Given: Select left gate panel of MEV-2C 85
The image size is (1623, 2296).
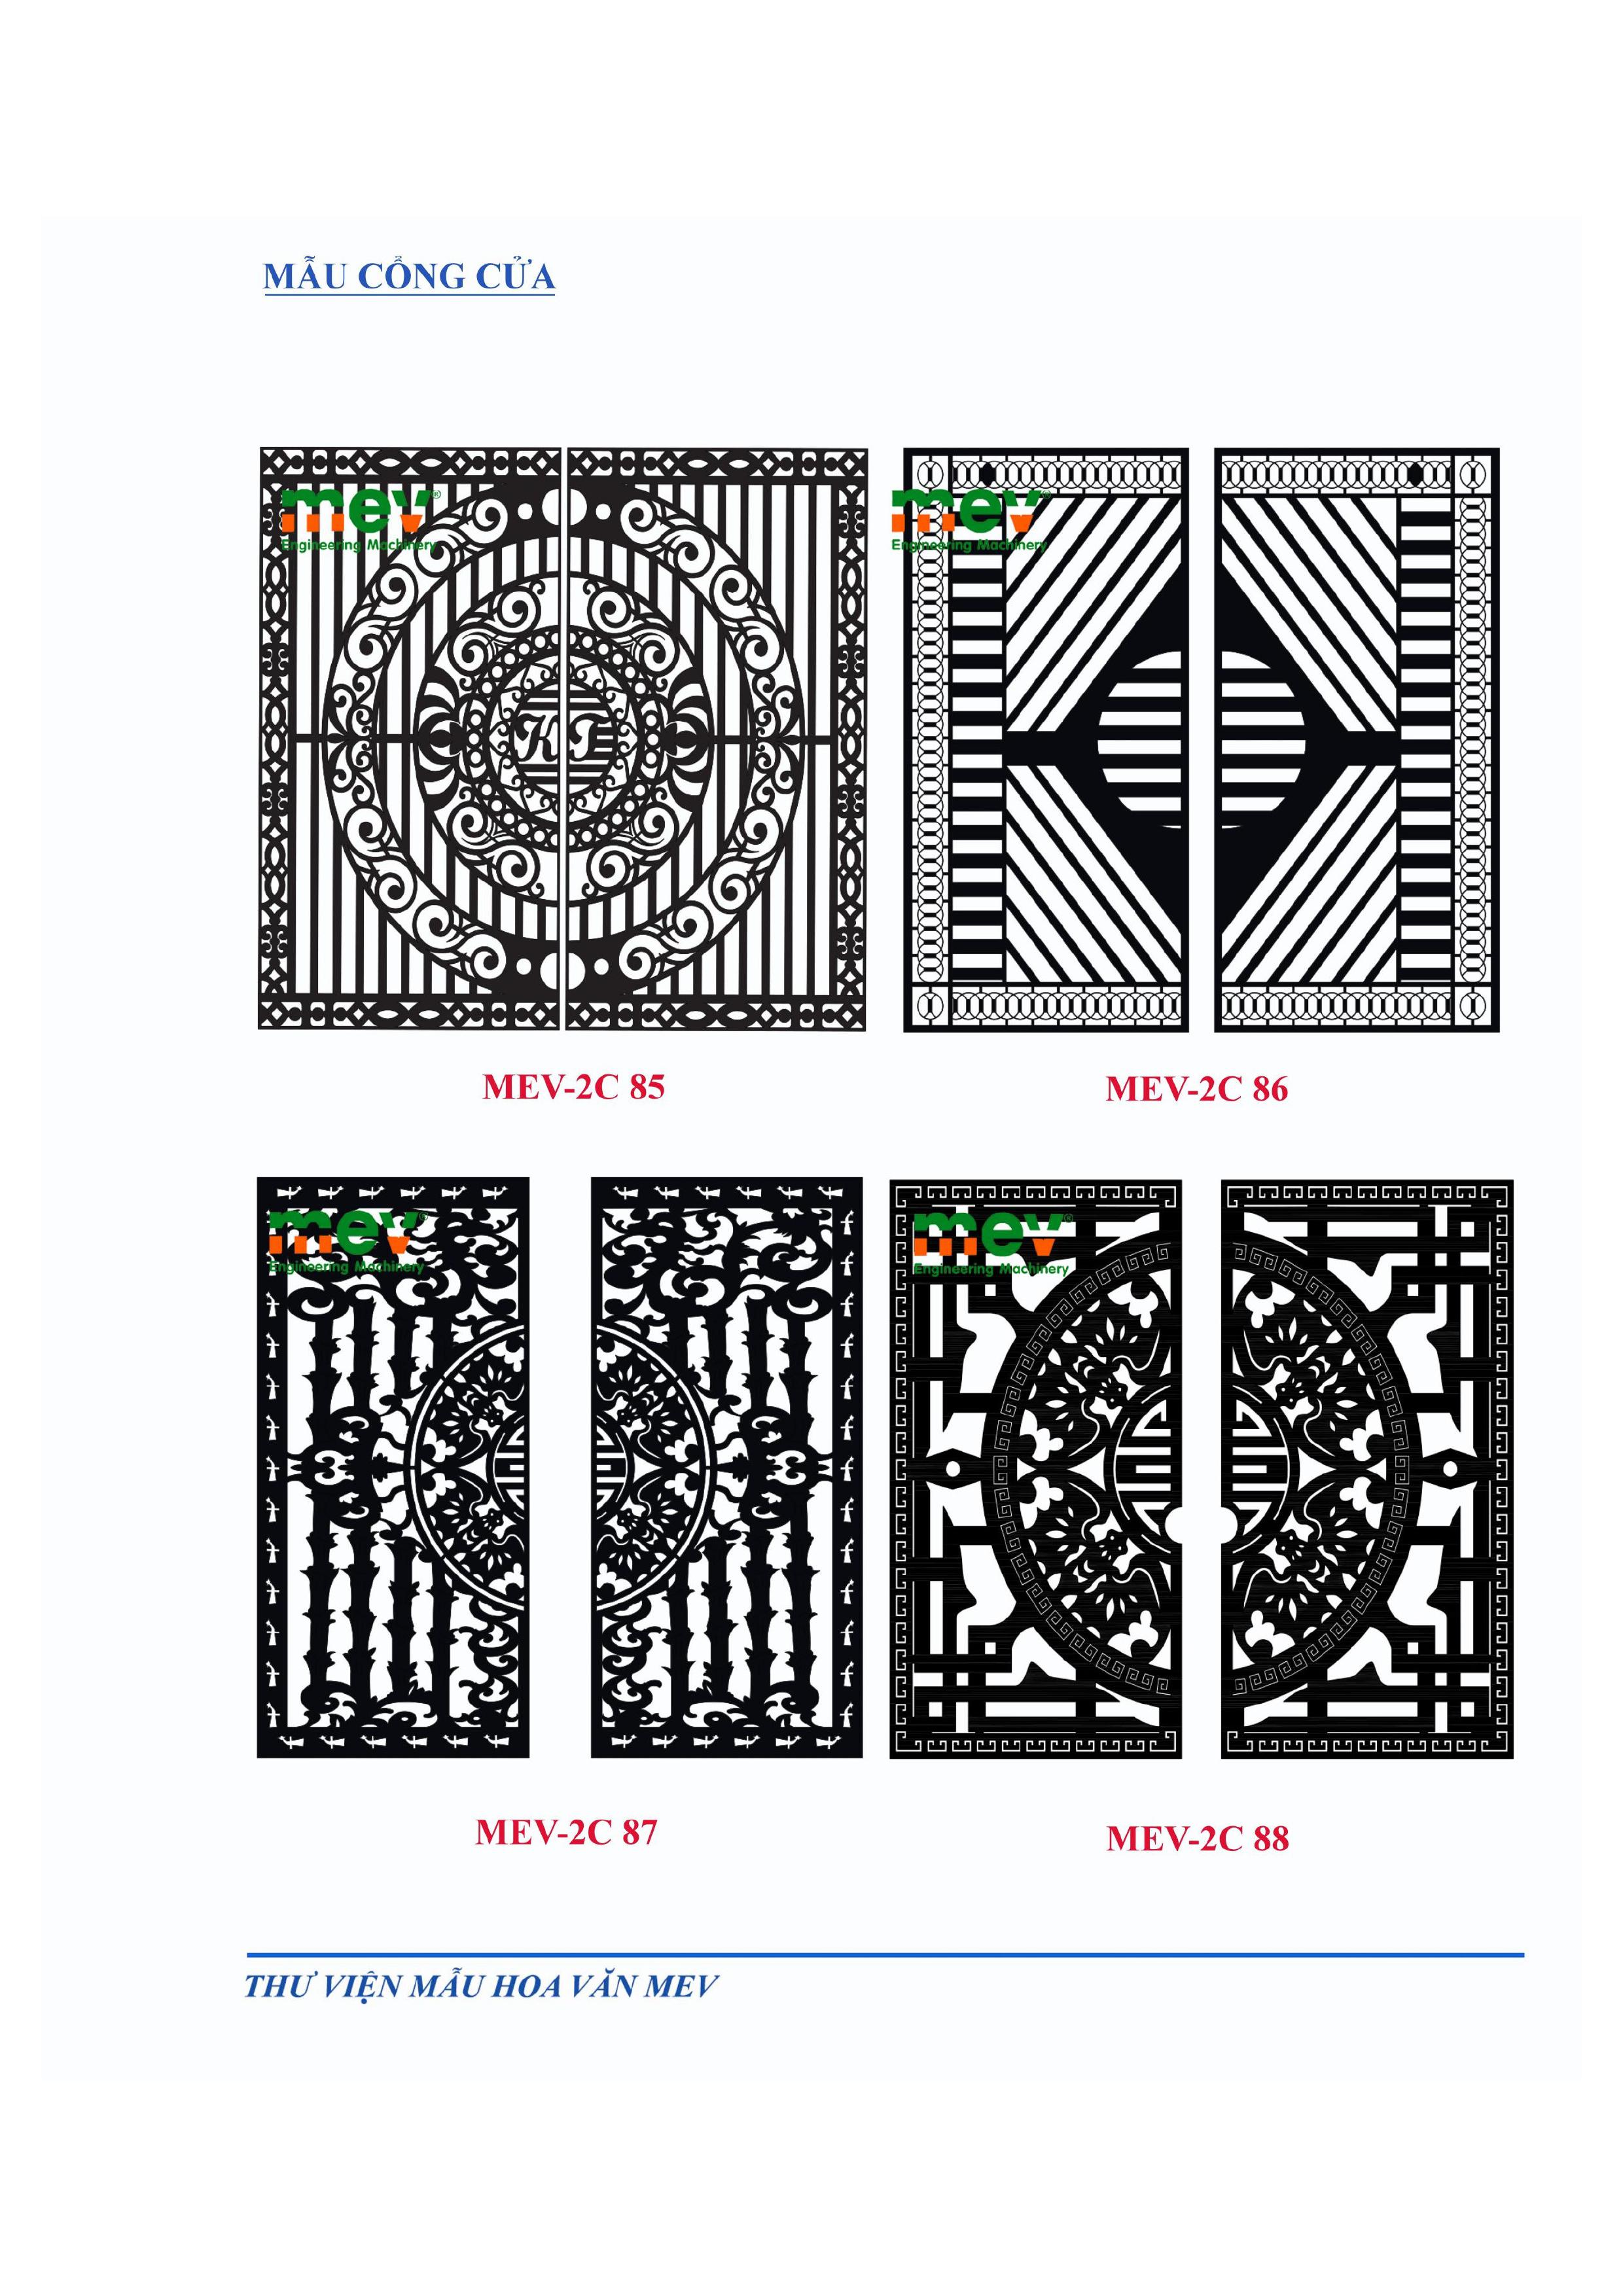Looking at the screenshot, I should [x=410, y=738].
